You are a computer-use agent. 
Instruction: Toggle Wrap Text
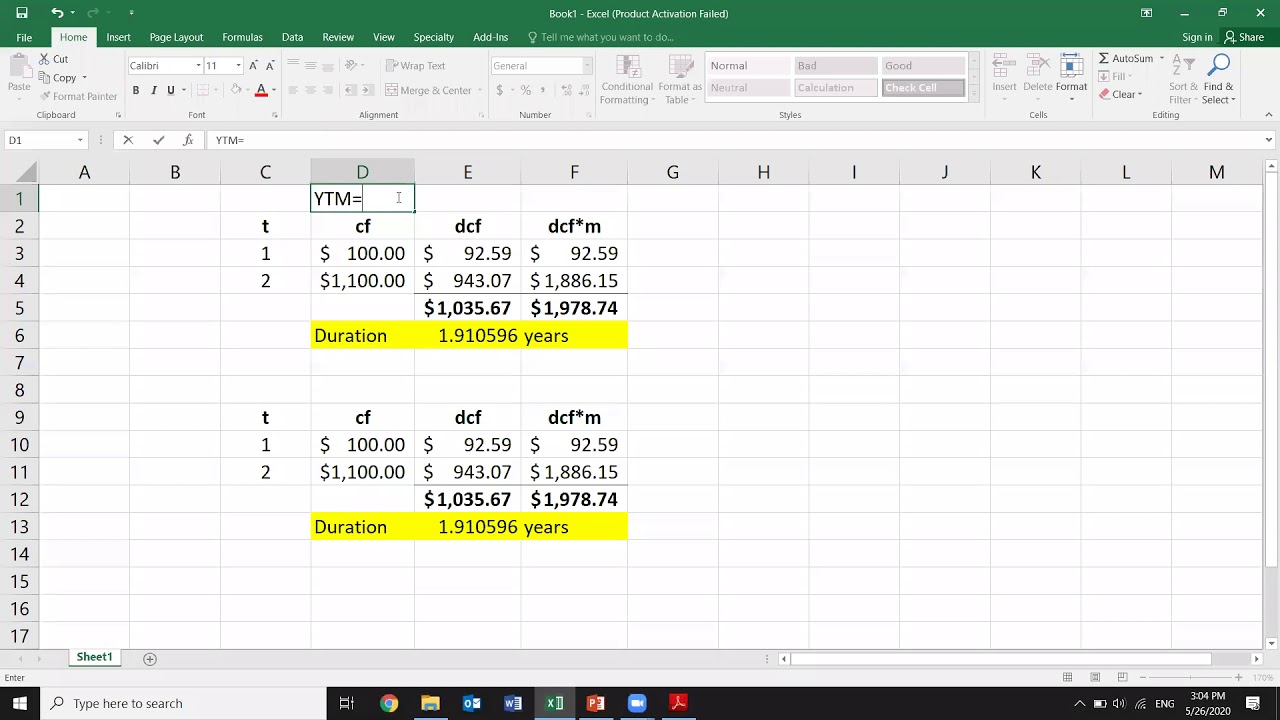[415, 65]
